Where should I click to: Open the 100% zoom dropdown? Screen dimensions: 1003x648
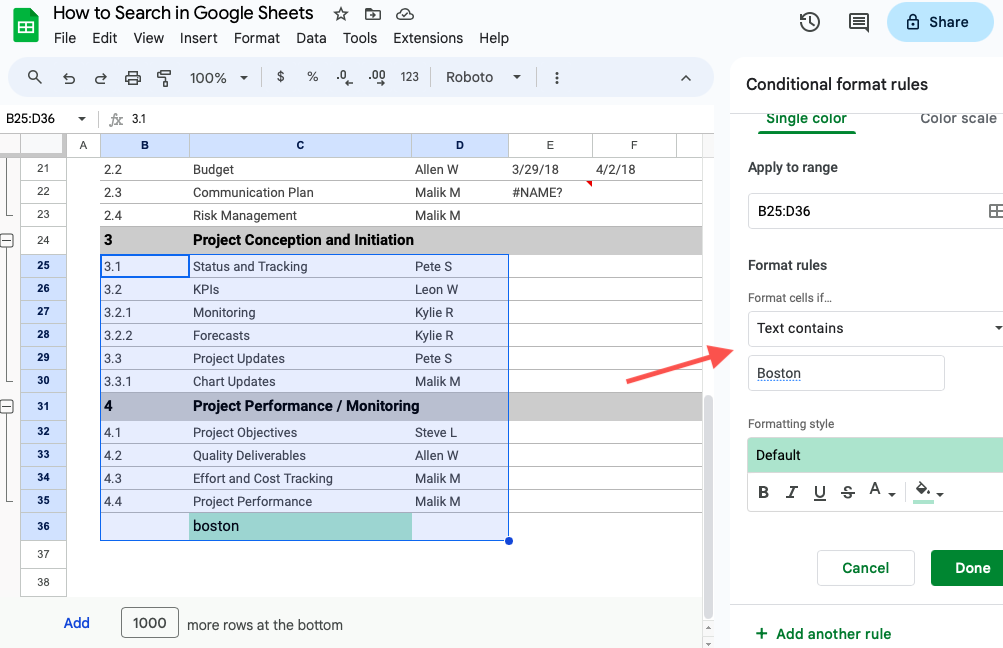point(218,77)
